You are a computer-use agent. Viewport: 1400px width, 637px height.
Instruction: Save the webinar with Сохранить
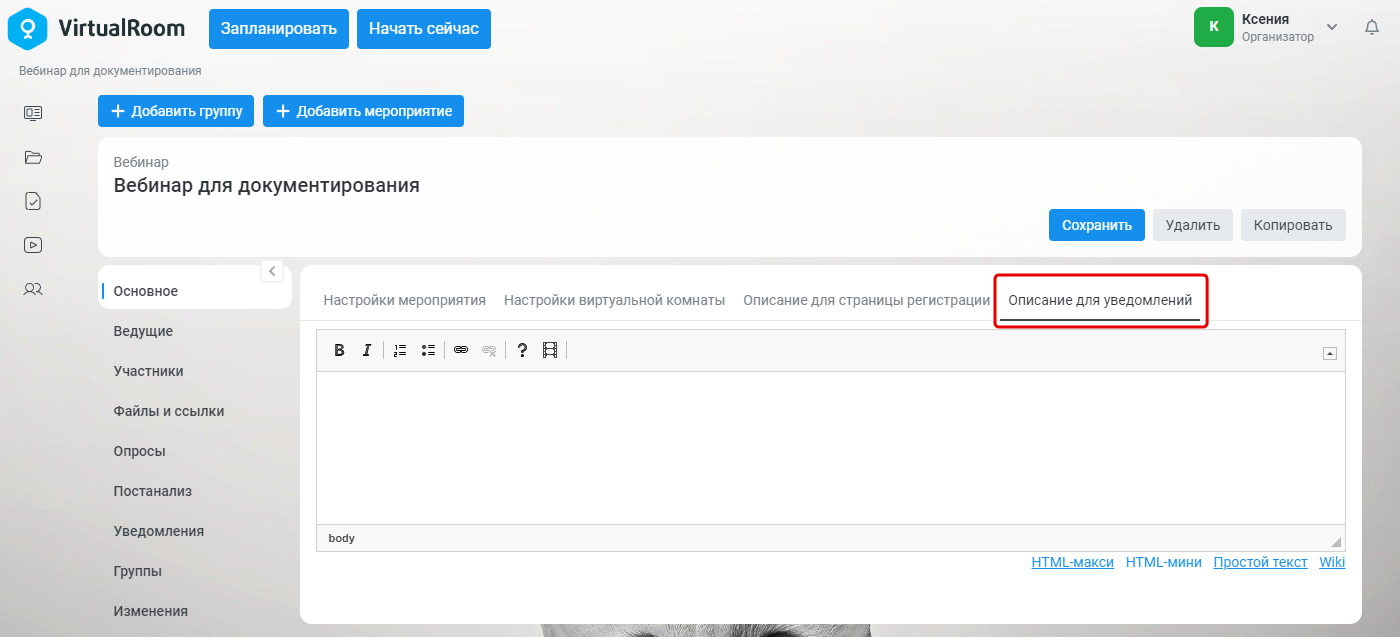tap(1097, 225)
